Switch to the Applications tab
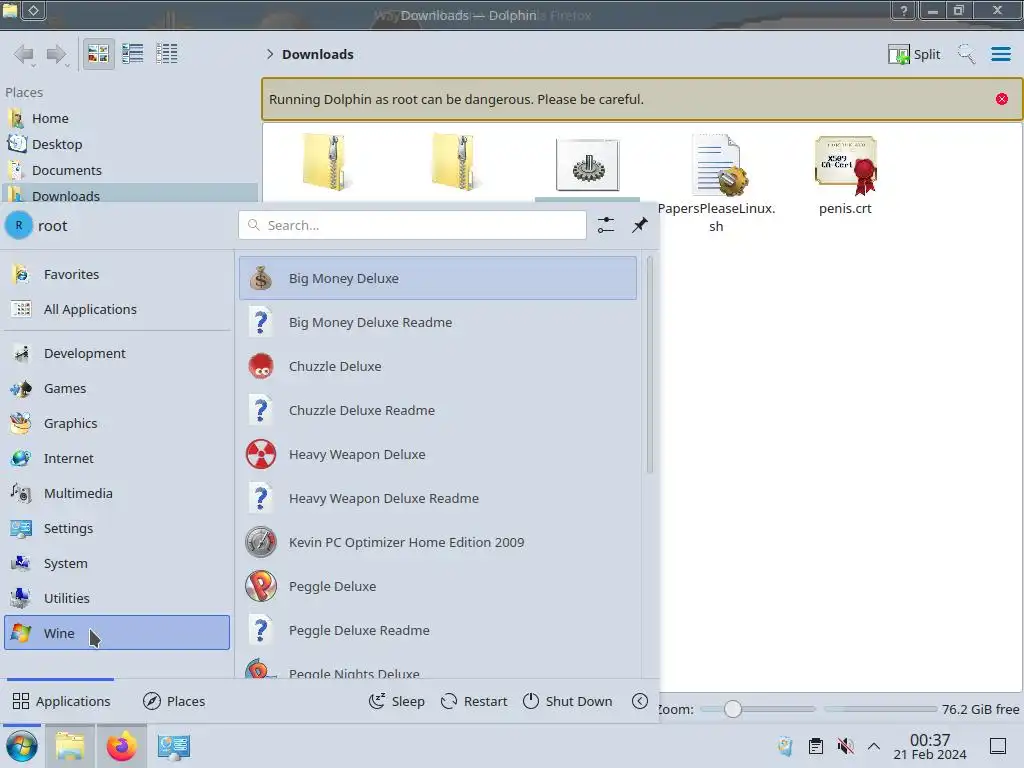The height and width of the screenshot is (768, 1024). 61,701
